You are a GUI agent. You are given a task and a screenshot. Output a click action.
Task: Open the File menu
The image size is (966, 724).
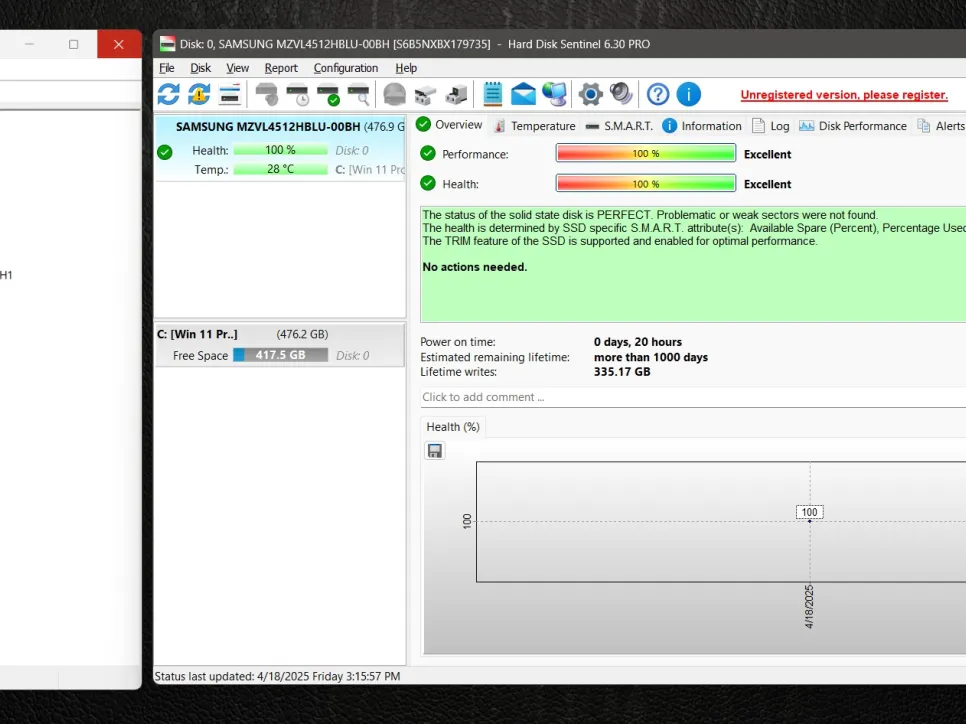(166, 68)
